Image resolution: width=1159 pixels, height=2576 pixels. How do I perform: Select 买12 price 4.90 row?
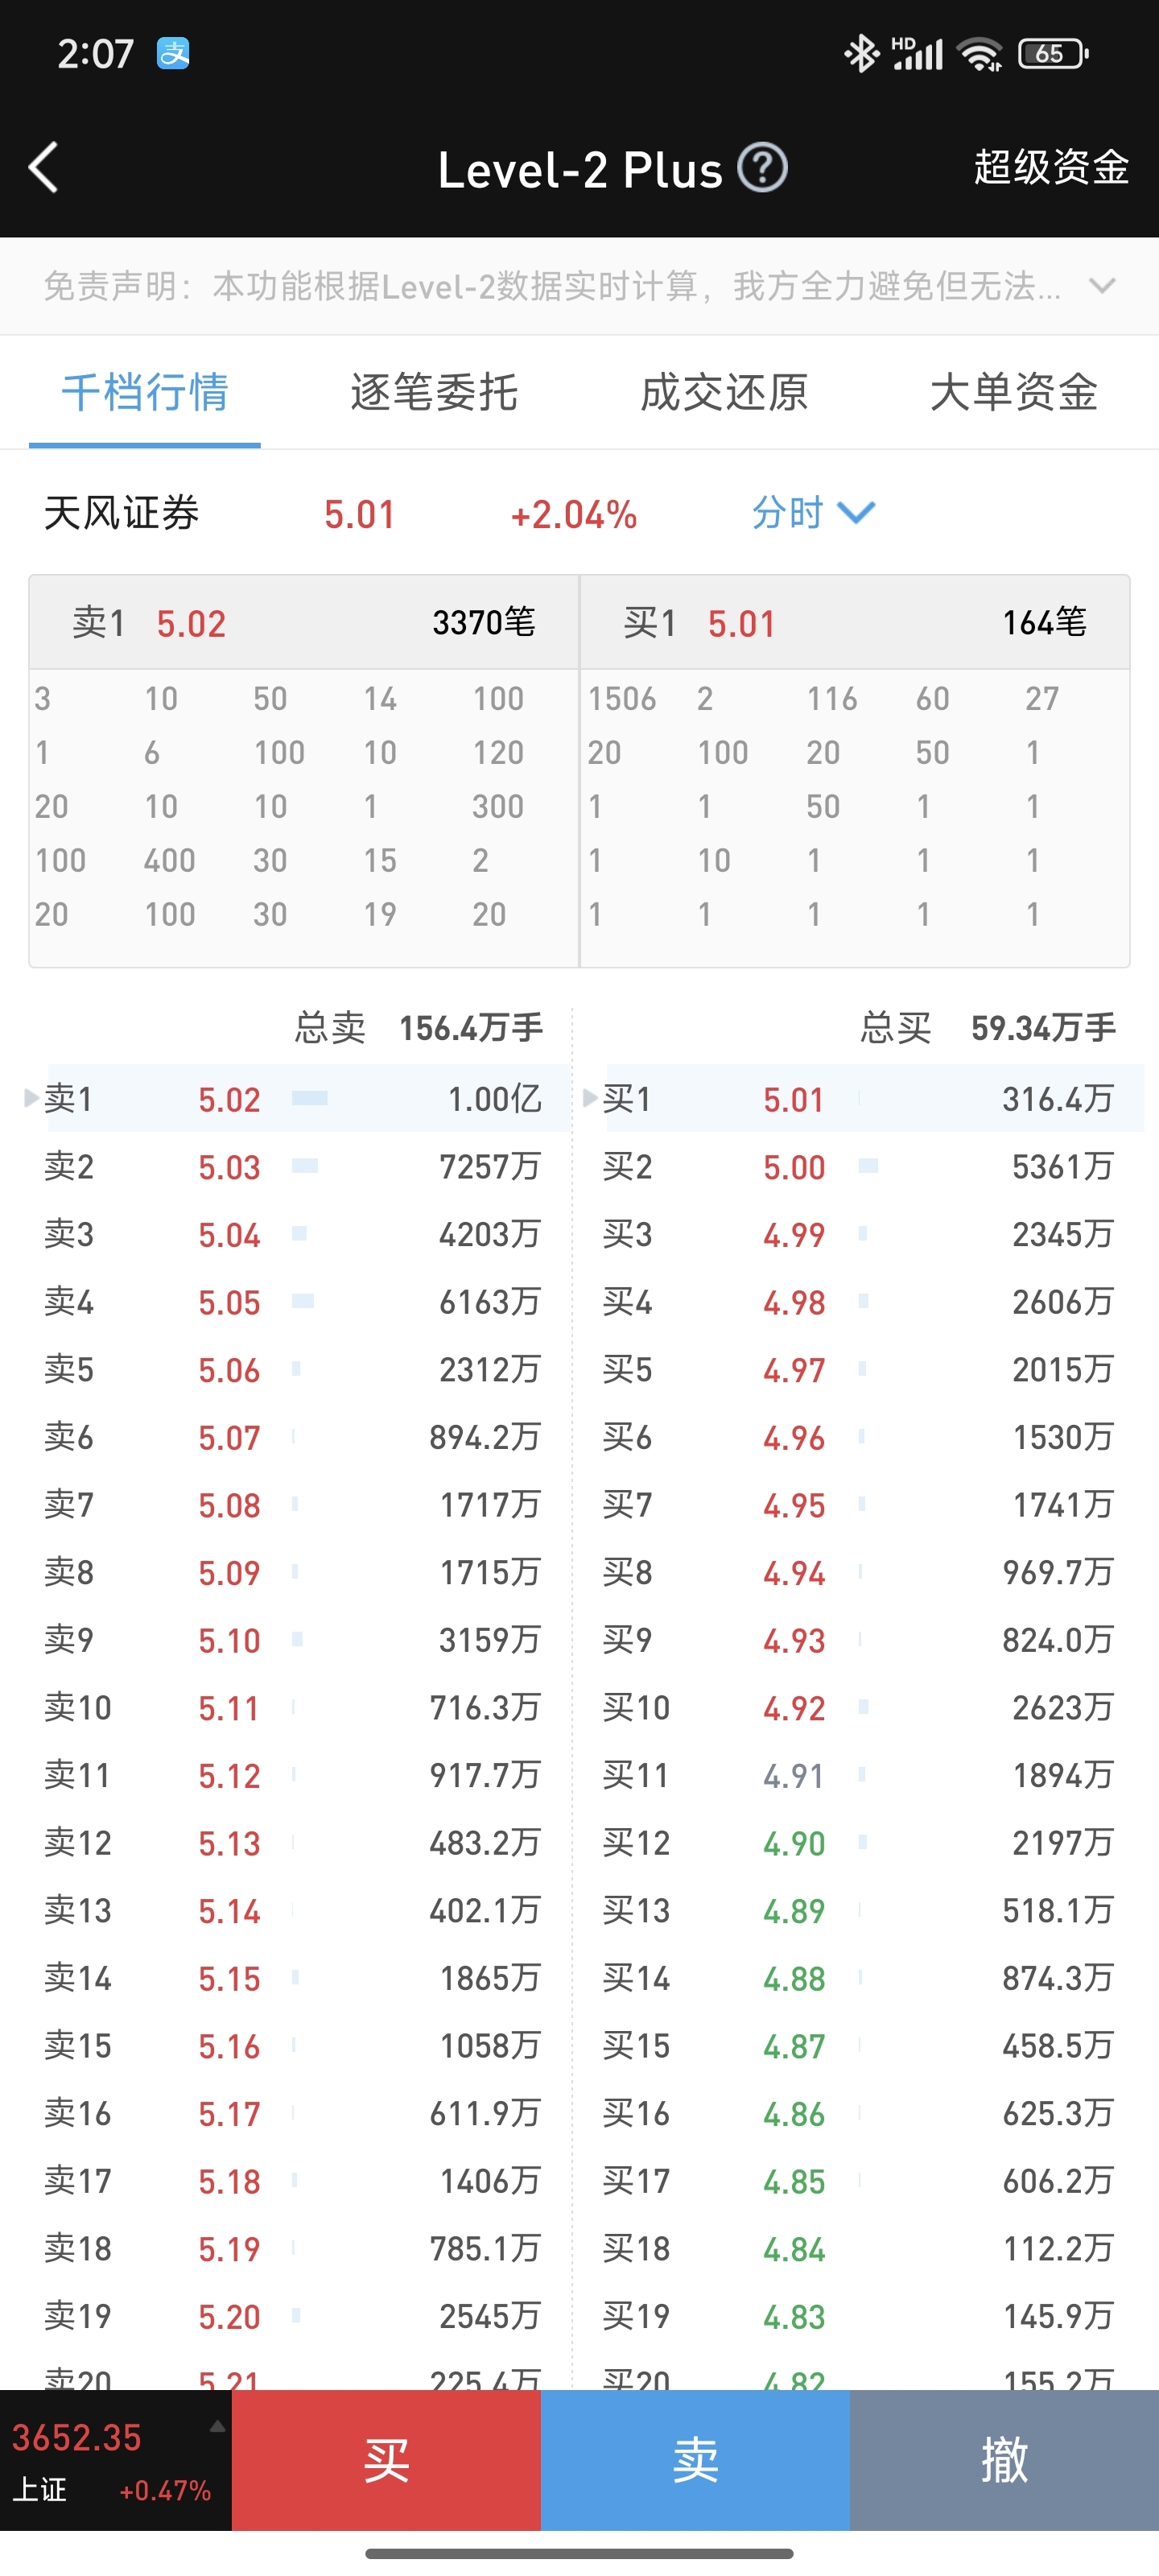(860, 1842)
